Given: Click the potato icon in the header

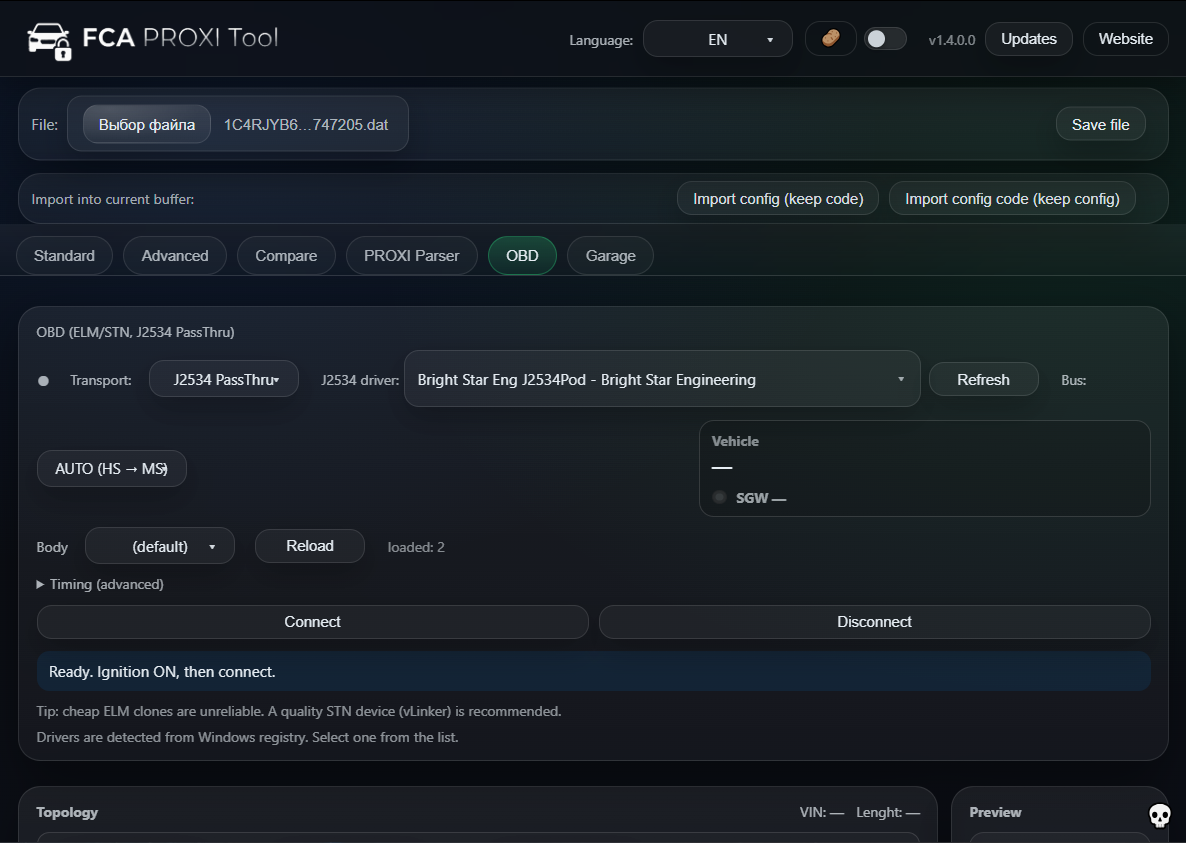Looking at the screenshot, I should [x=830, y=38].
